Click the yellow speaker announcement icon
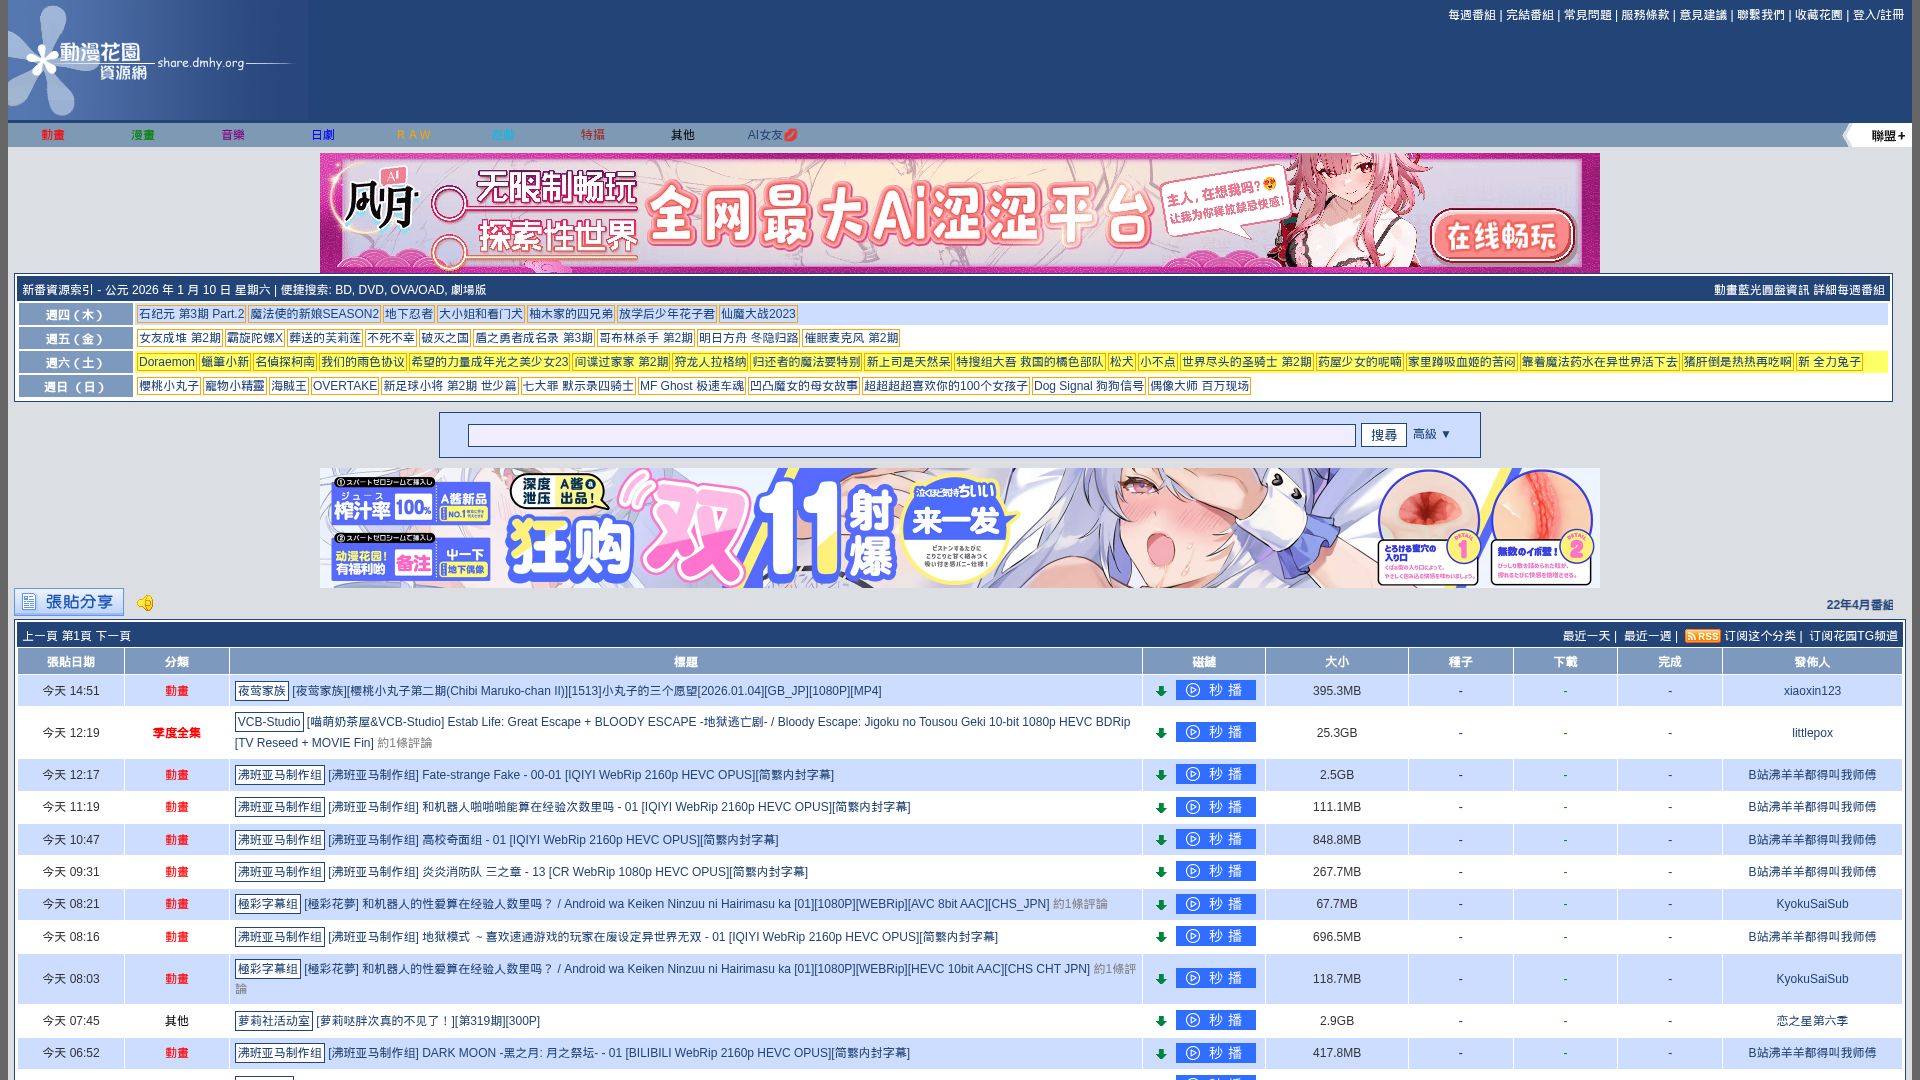Image resolution: width=1920 pixels, height=1080 pixels. (x=145, y=603)
